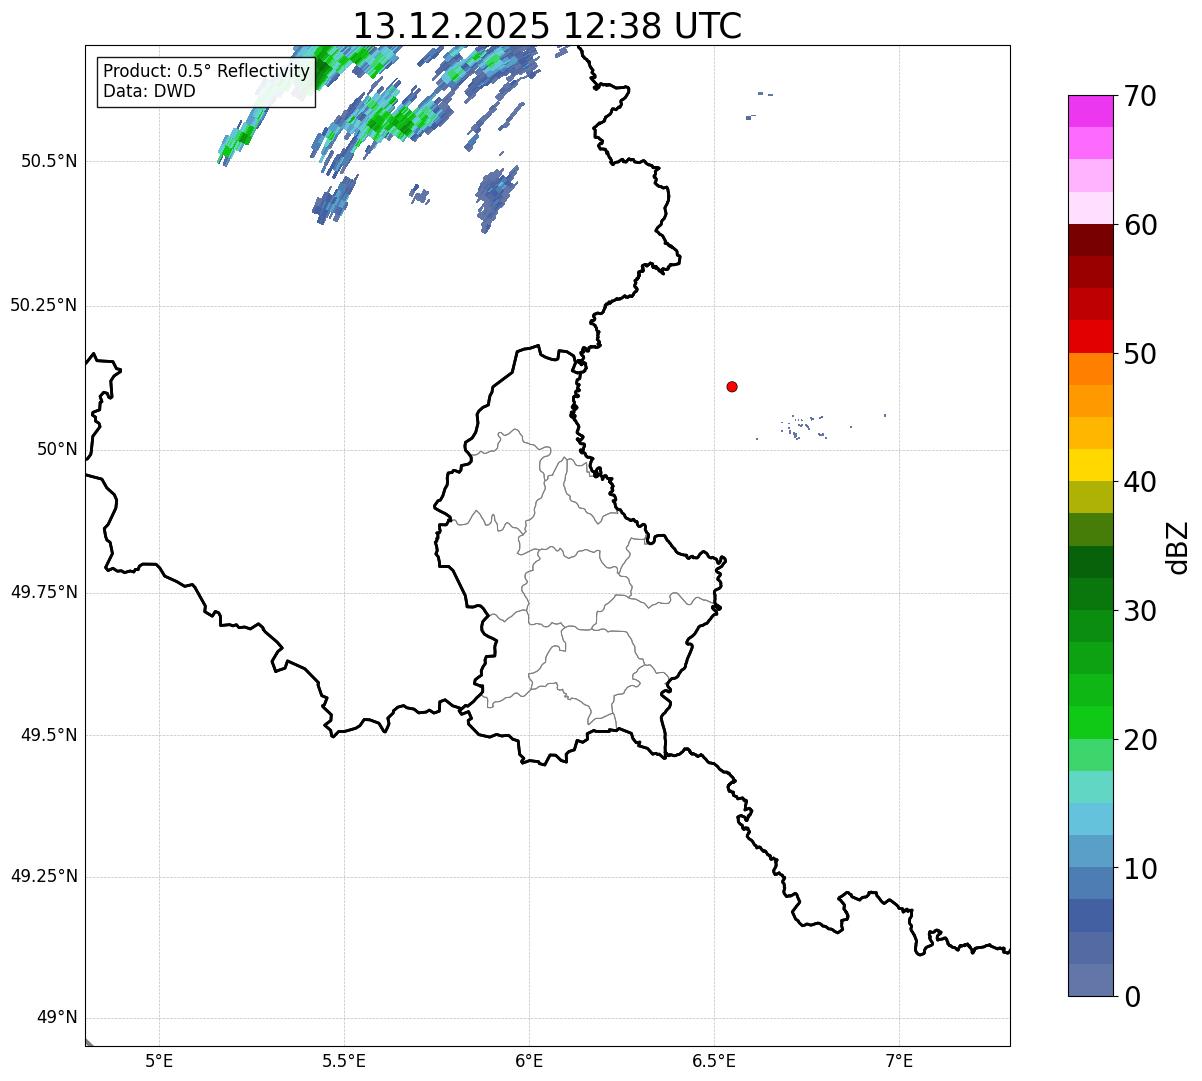1202x1081 pixels.
Task: Click the dBZ colorbar axis label
Action: pyautogui.click(x=1178, y=547)
